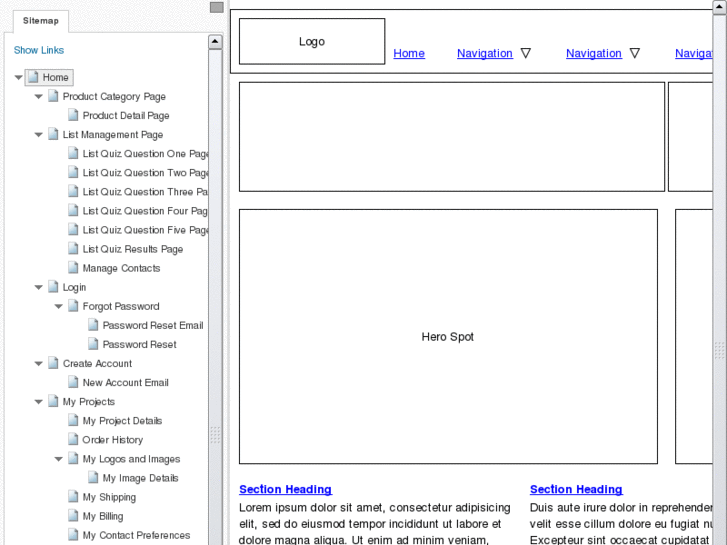Screen dimensions: 727x545
Task: Click page icon beside Password Reset Email
Action: point(93,325)
